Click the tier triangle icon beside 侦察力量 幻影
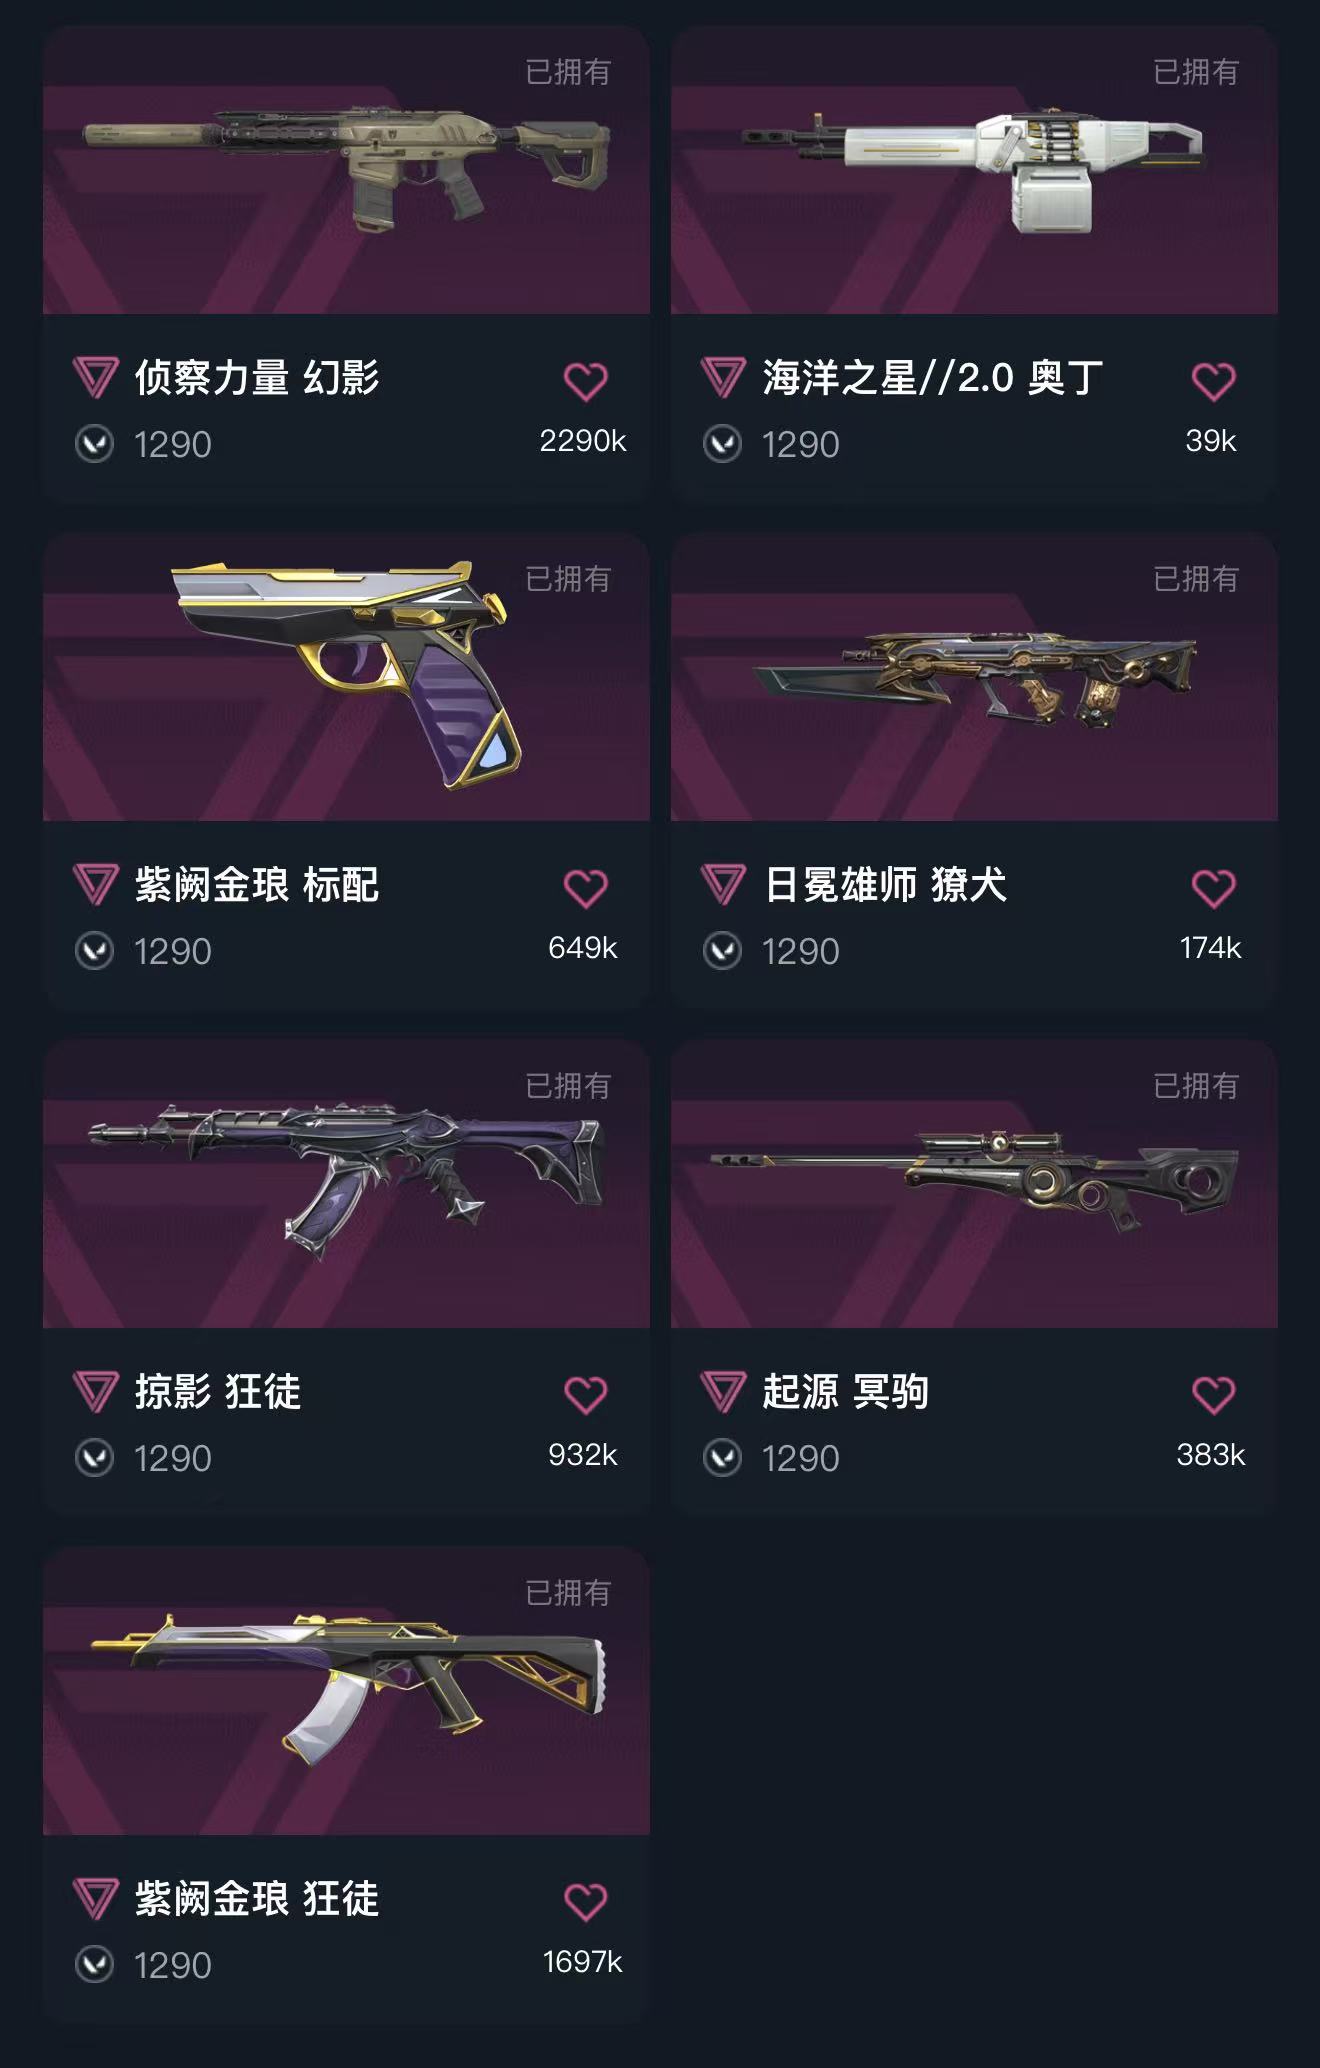The height and width of the screenshot is (2068, 1320). coord(96,378)
